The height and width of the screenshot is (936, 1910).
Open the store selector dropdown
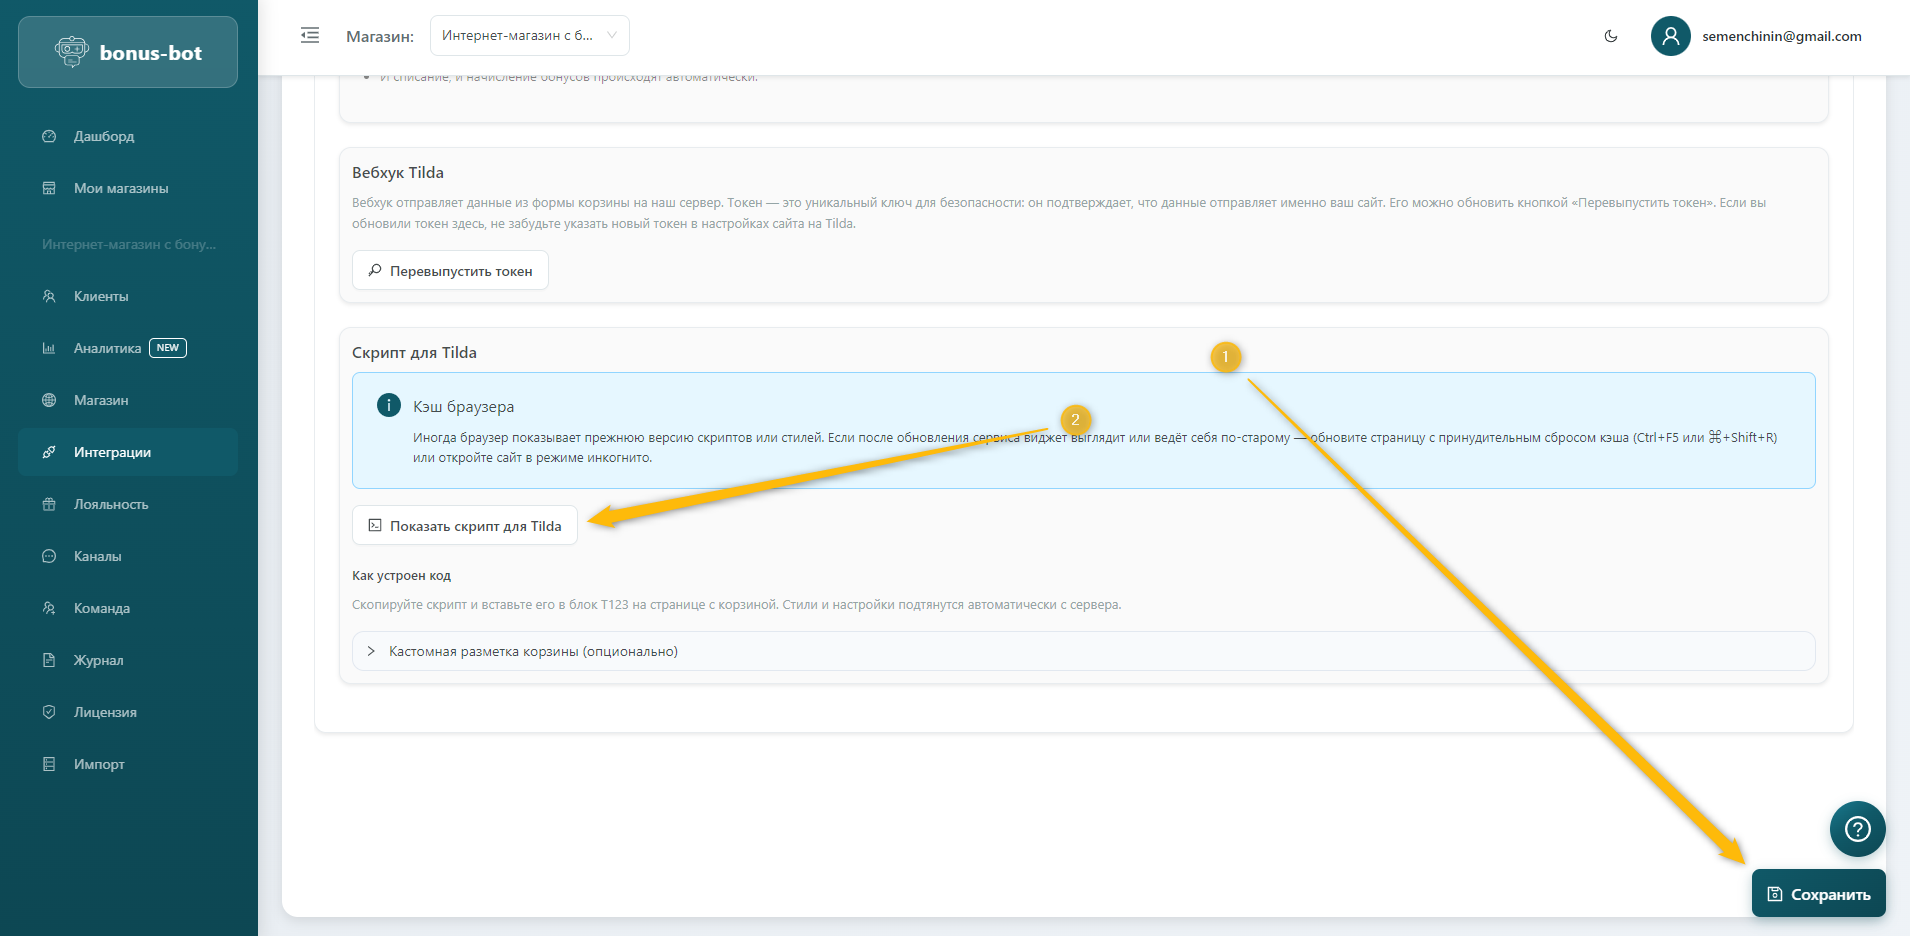(529, 36)
